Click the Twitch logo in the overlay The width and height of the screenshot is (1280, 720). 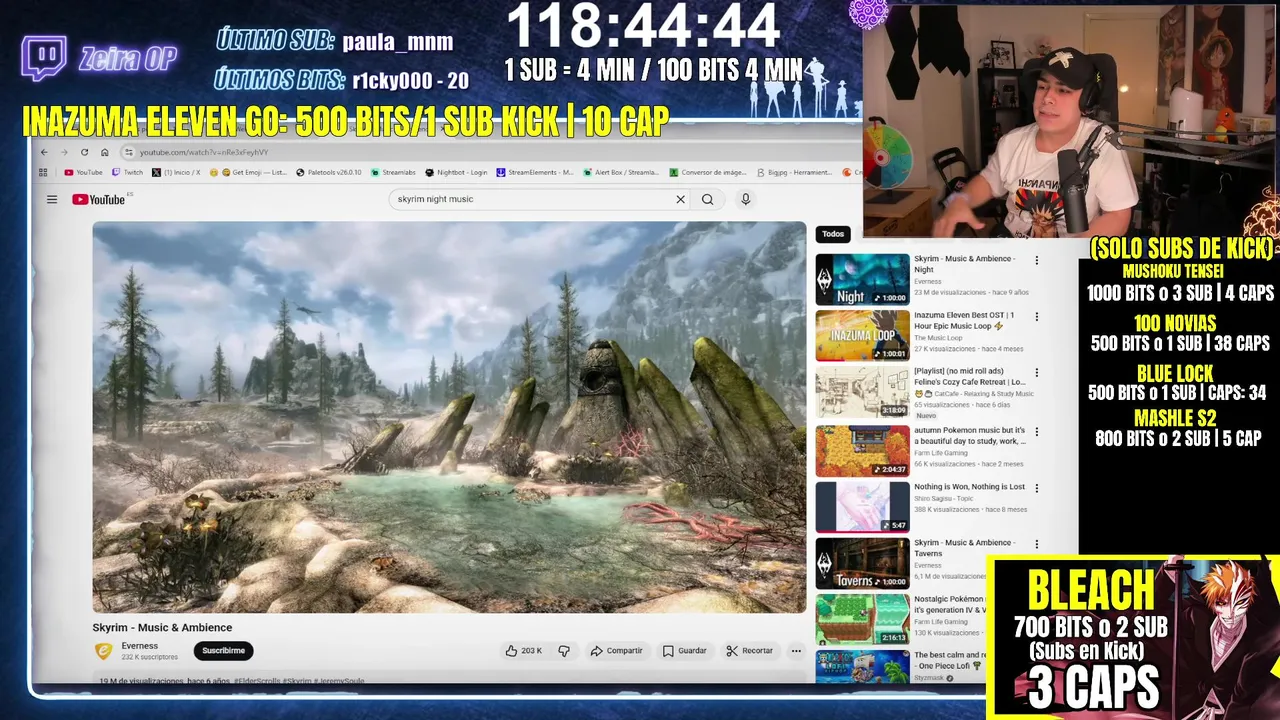point(43,58)
